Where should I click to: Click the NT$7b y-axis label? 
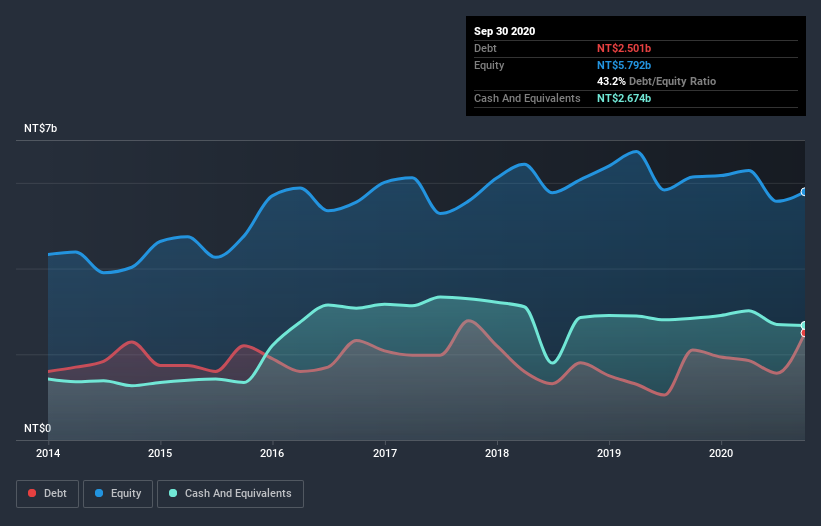coord(40,128)
